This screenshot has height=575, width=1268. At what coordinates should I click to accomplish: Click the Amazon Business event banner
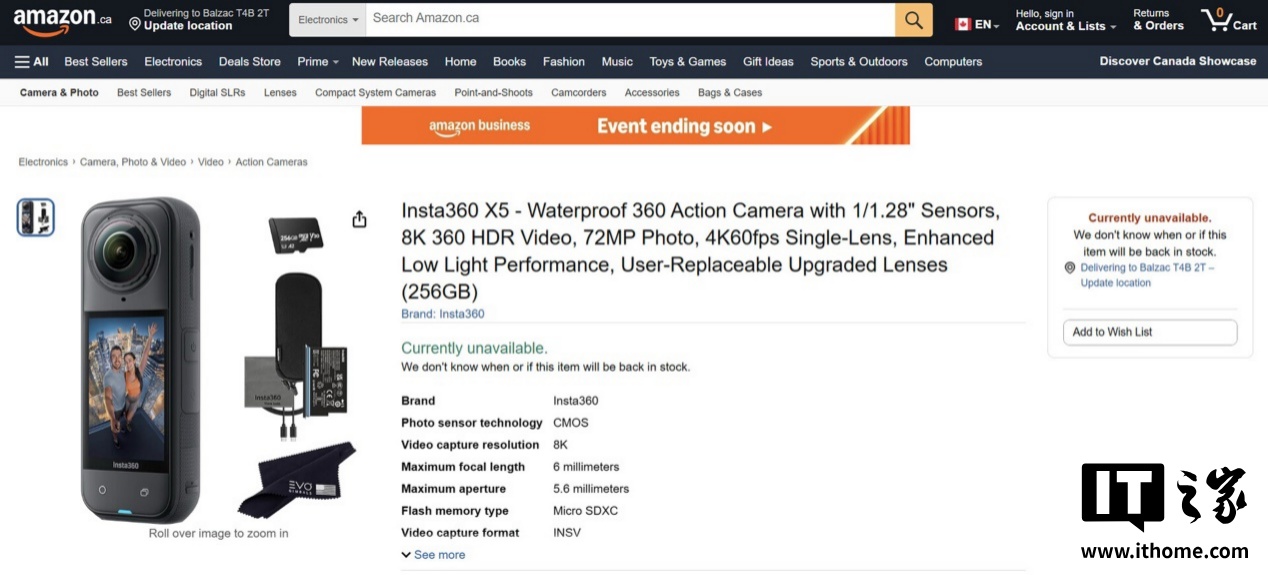click(635, 126)
